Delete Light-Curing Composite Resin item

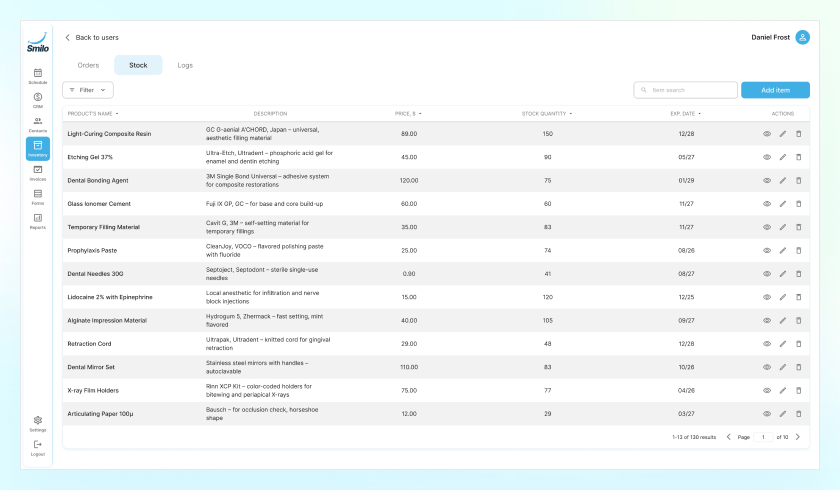(x=799, y=134)
